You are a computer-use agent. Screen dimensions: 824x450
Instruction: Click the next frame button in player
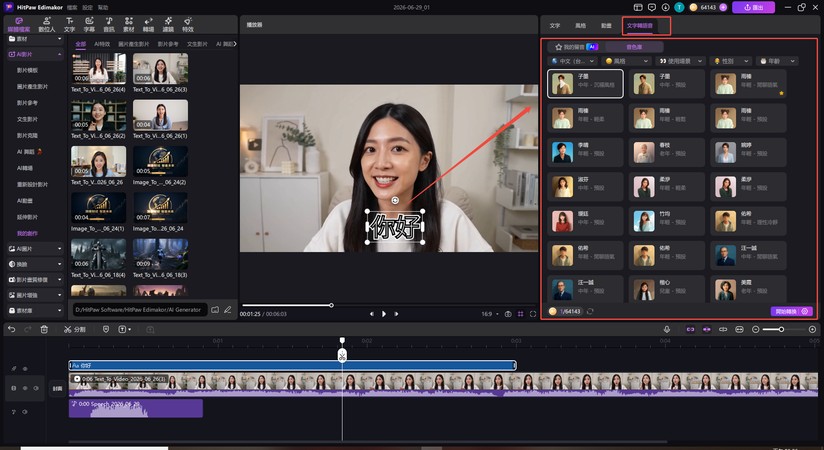tap(396, 314)
